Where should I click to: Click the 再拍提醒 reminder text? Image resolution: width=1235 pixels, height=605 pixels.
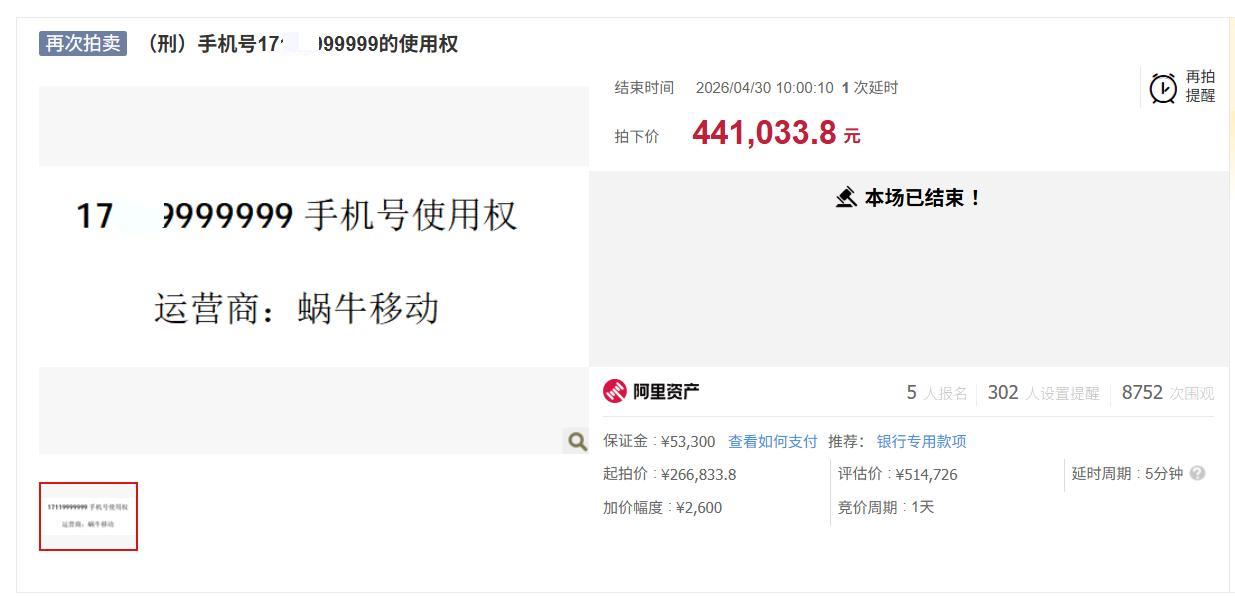[x=1200, y=87]
